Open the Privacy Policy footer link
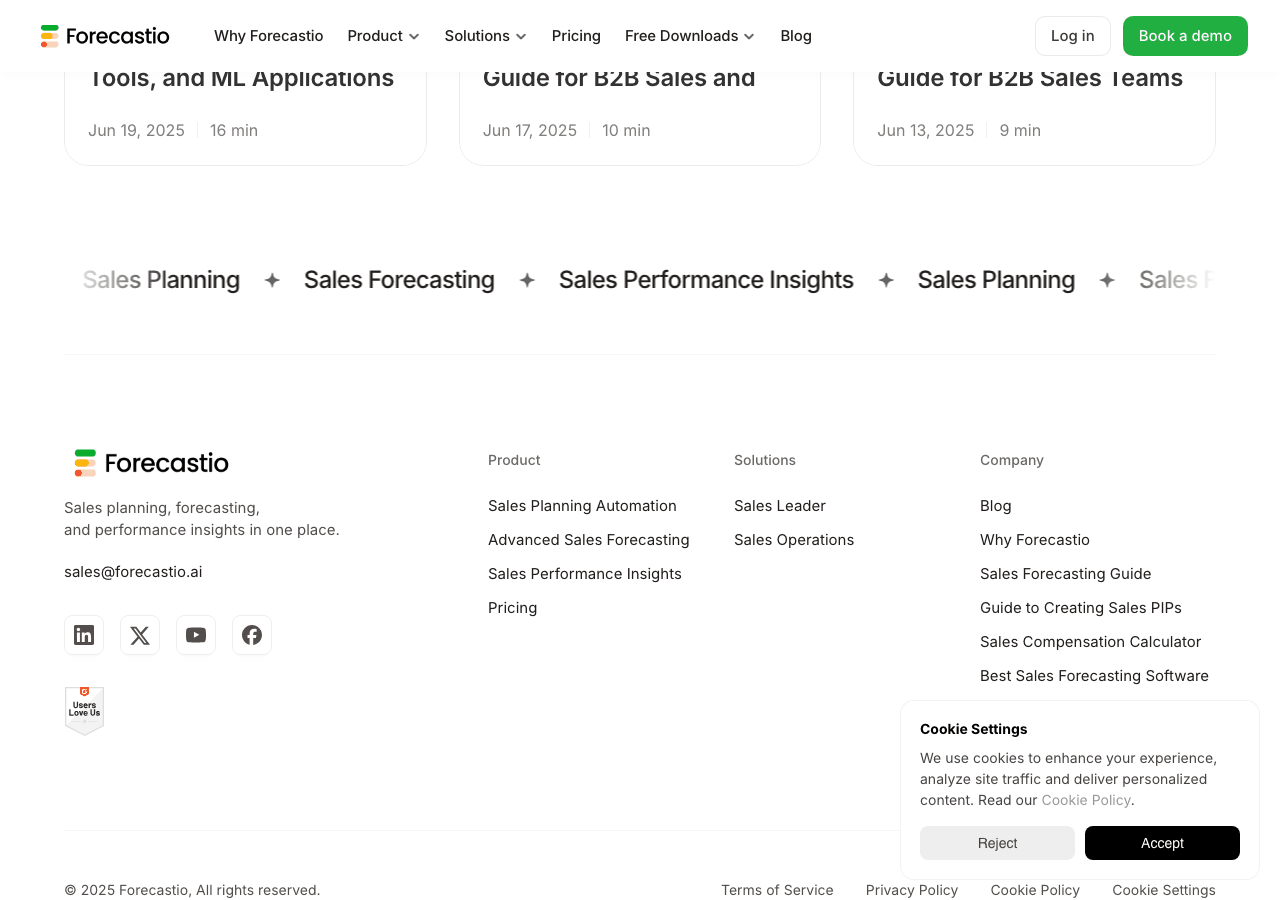 point(912,890)
